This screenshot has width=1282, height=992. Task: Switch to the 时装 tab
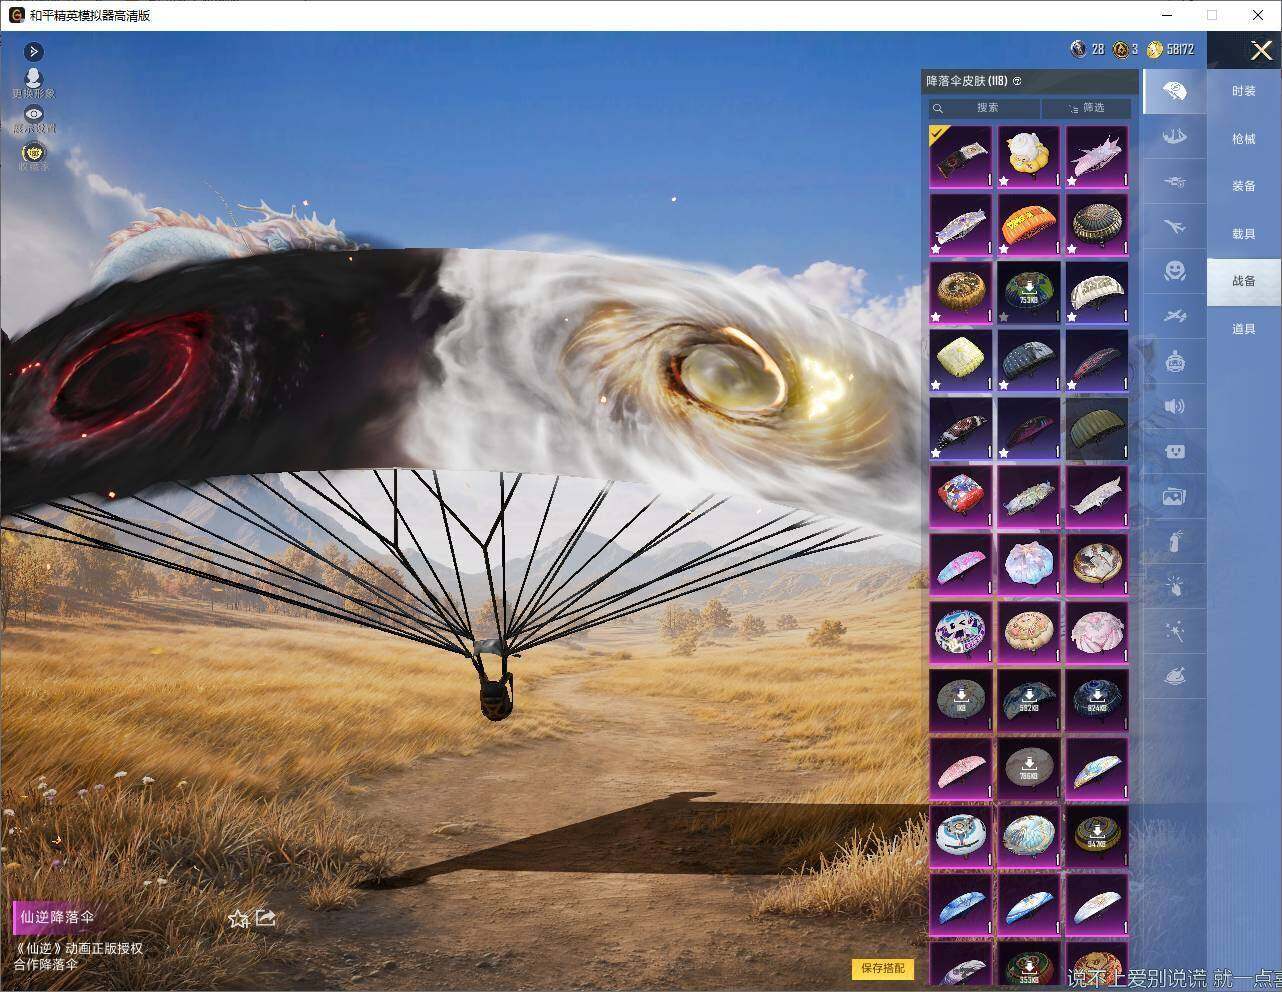pyautogui.click(x=1243, y=91)
